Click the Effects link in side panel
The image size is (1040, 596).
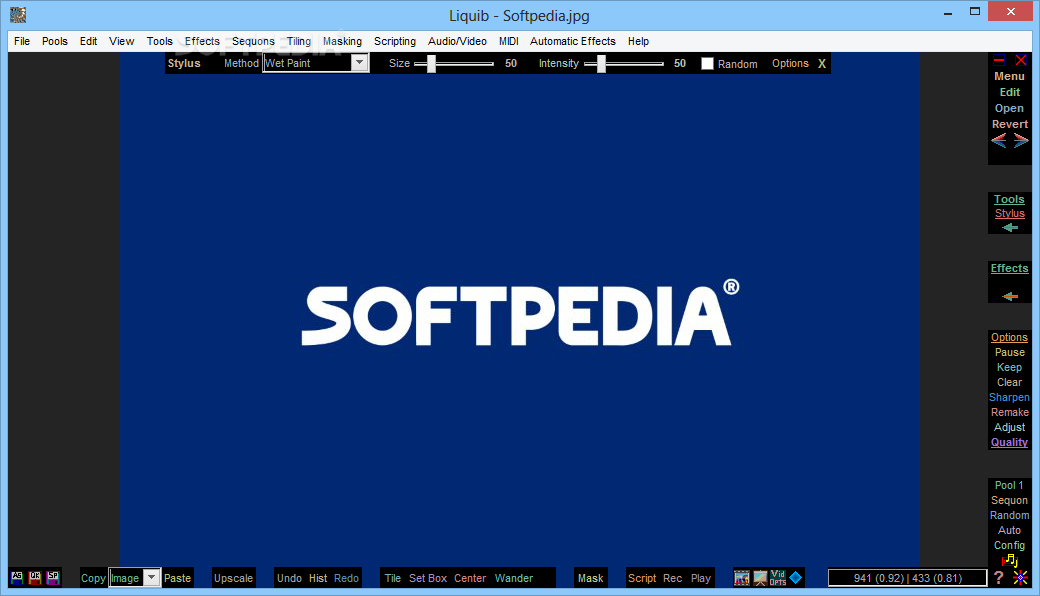point(1009,268)
